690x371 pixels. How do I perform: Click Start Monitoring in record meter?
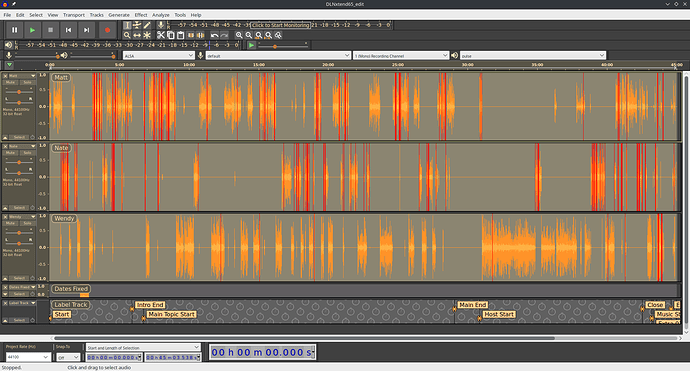tap(281, 25)
